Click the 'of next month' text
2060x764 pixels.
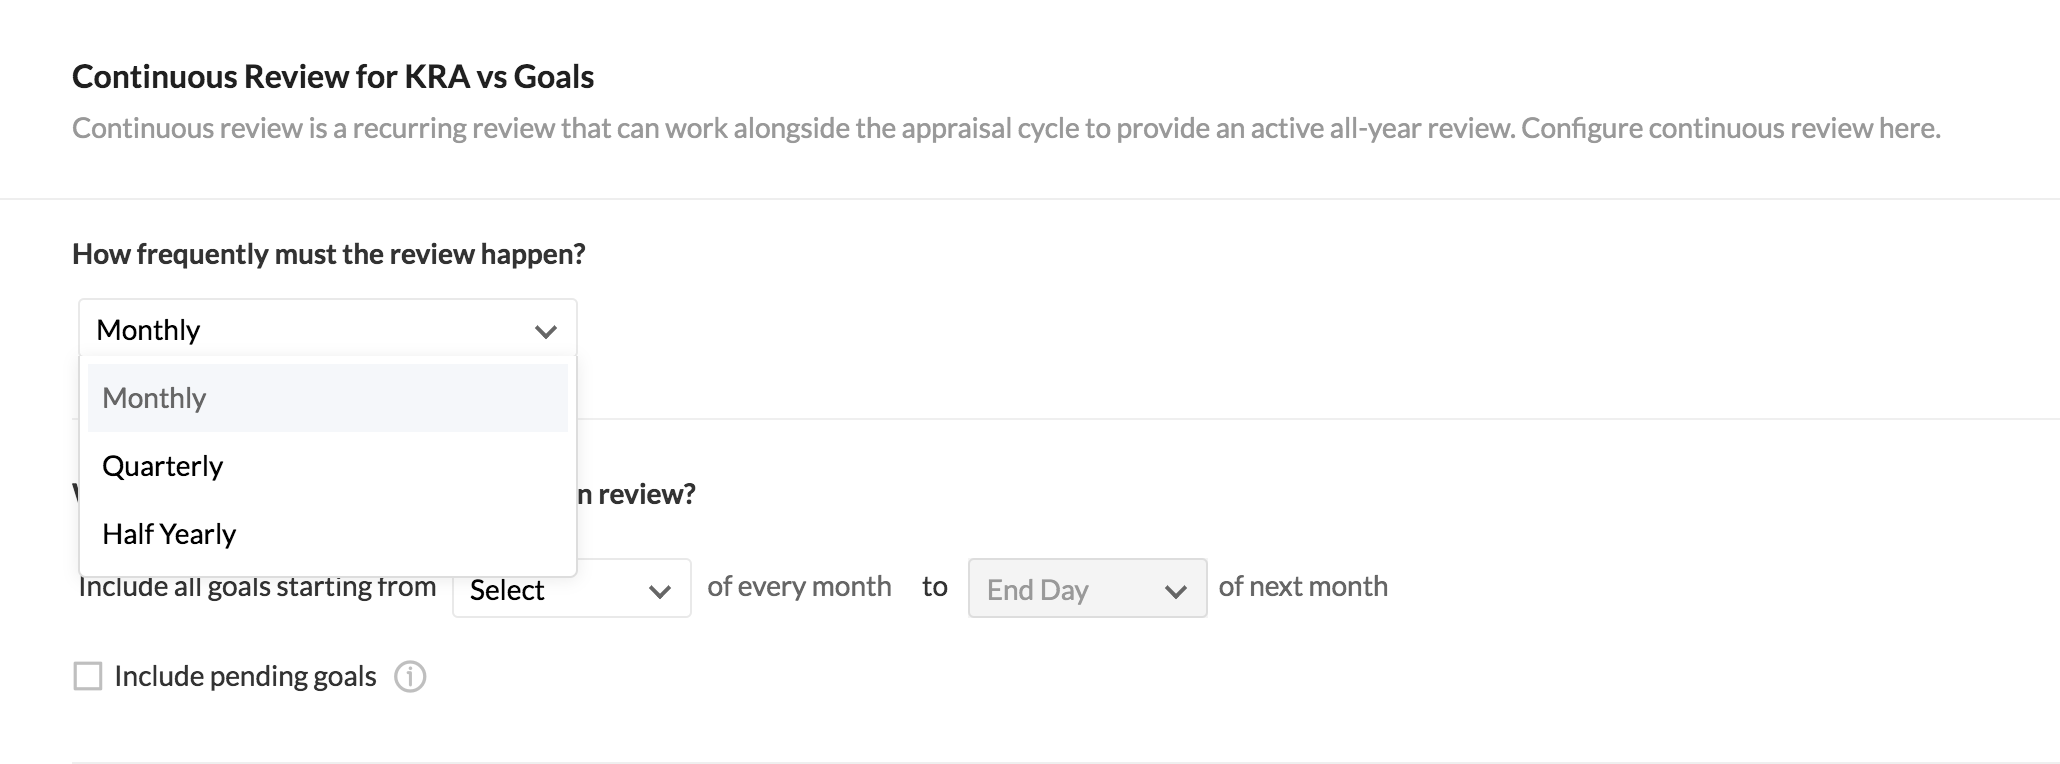tap(1302, 586)
